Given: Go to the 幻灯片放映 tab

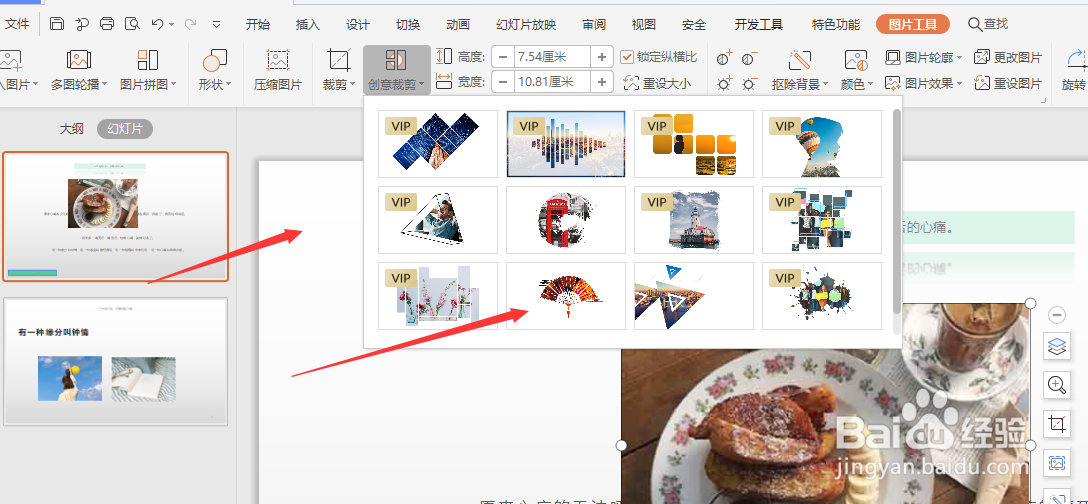Looking at the screenshot, I should (x=526, y=24).
